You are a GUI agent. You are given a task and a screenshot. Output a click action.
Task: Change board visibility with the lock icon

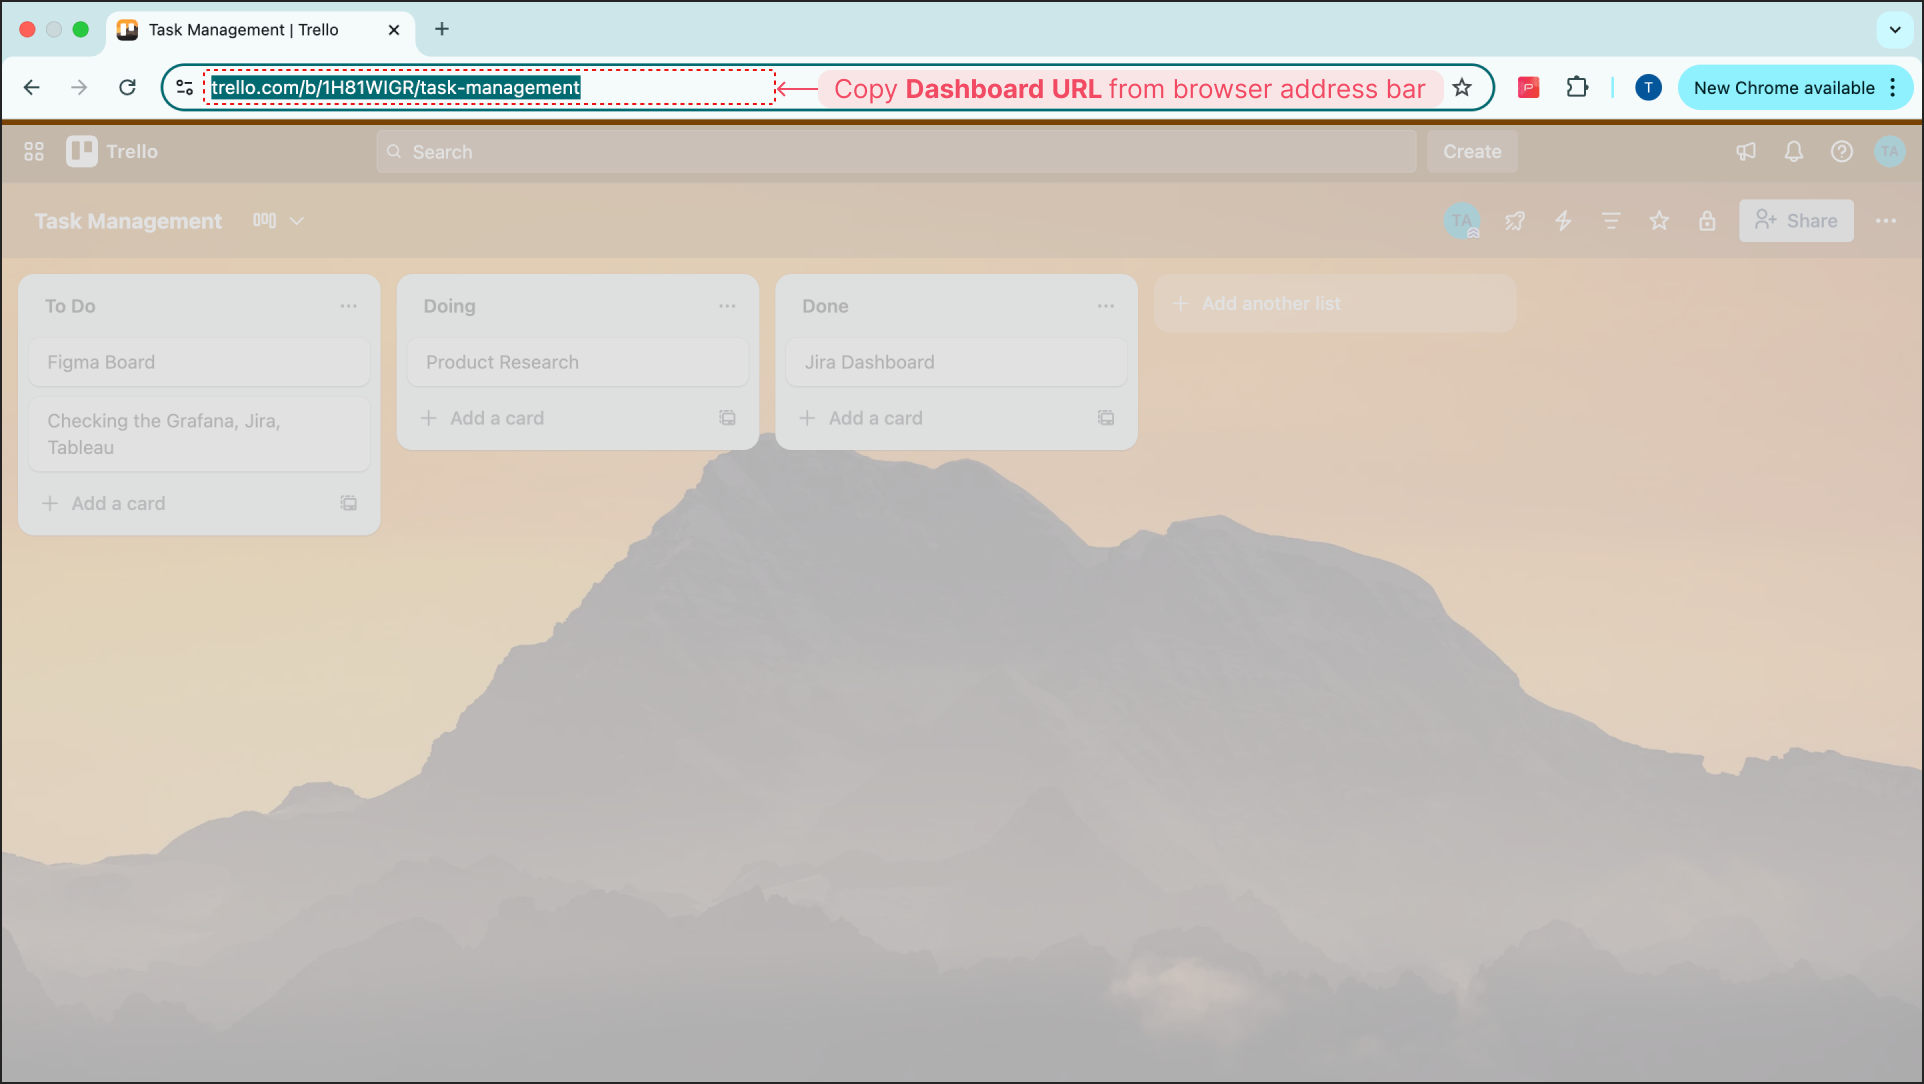1707,221
